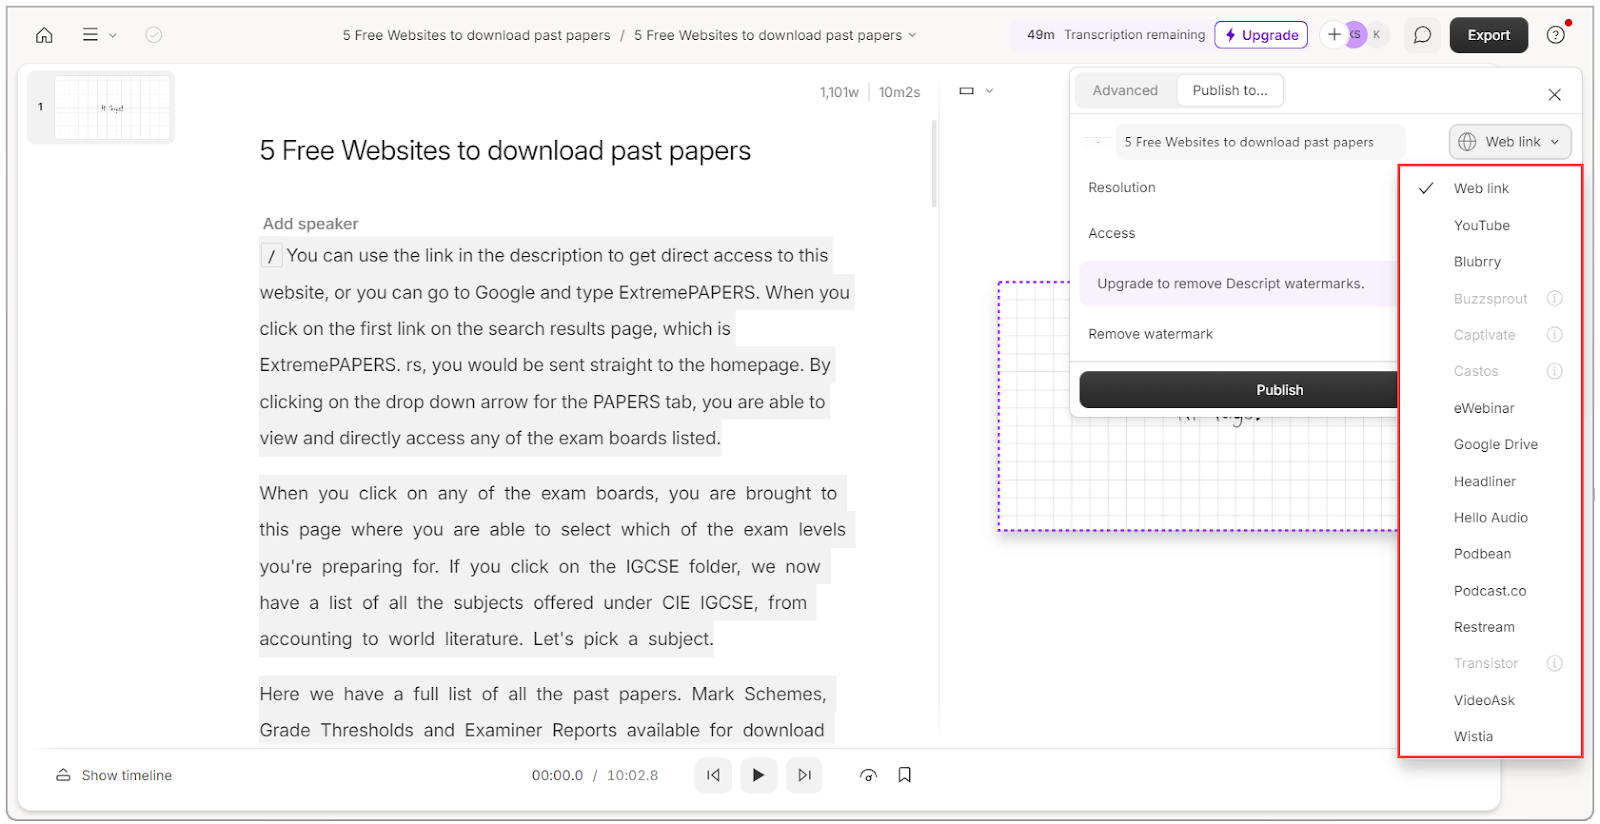Select Captivate in the destination list
Viewport: 1600px width, 824px height.
(1484, 335)
